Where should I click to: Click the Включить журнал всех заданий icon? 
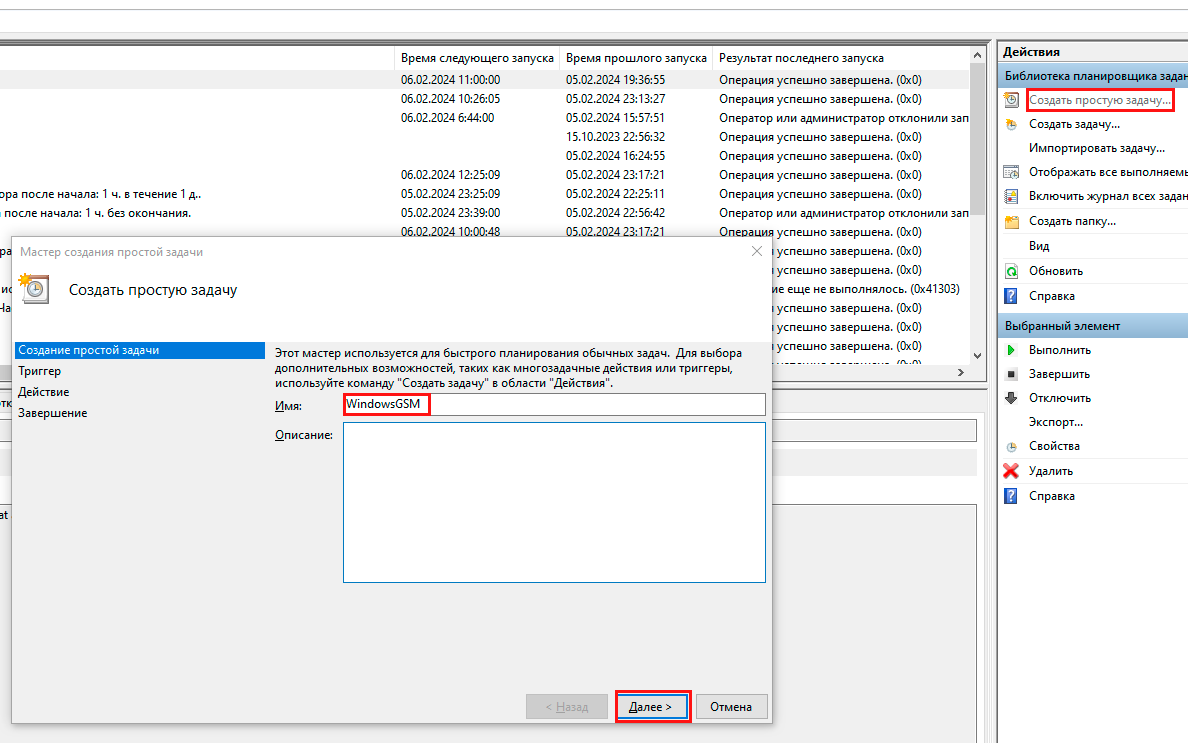1011,196
